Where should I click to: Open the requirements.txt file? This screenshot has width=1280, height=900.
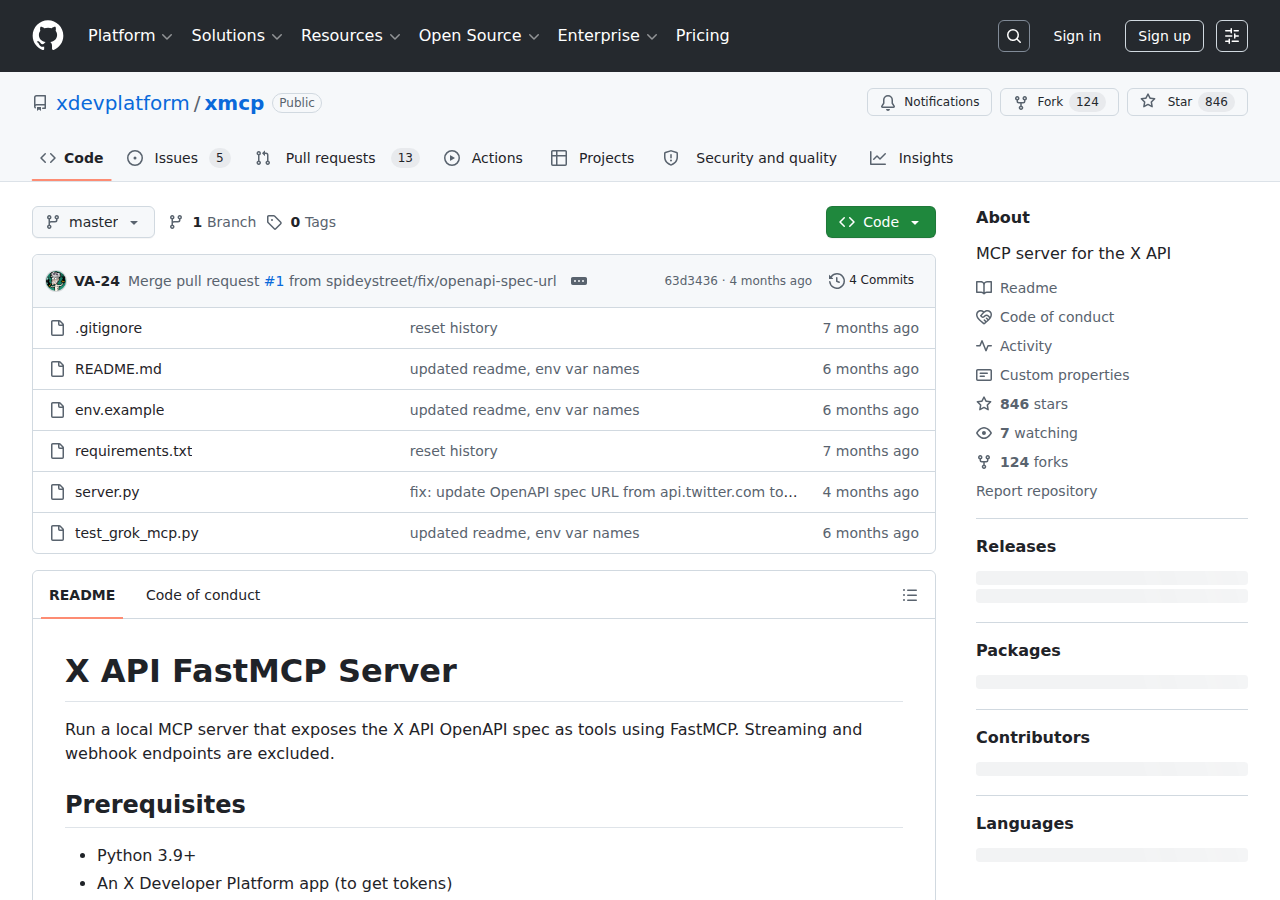click(134, 451)
